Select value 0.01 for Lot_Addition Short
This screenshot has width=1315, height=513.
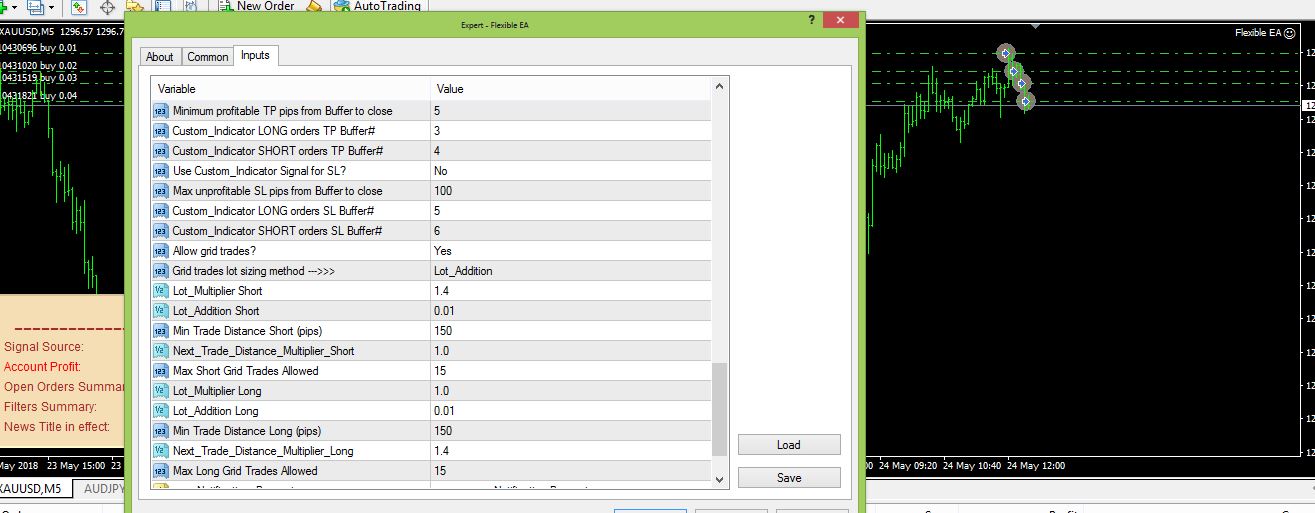(x=570, y=311)
